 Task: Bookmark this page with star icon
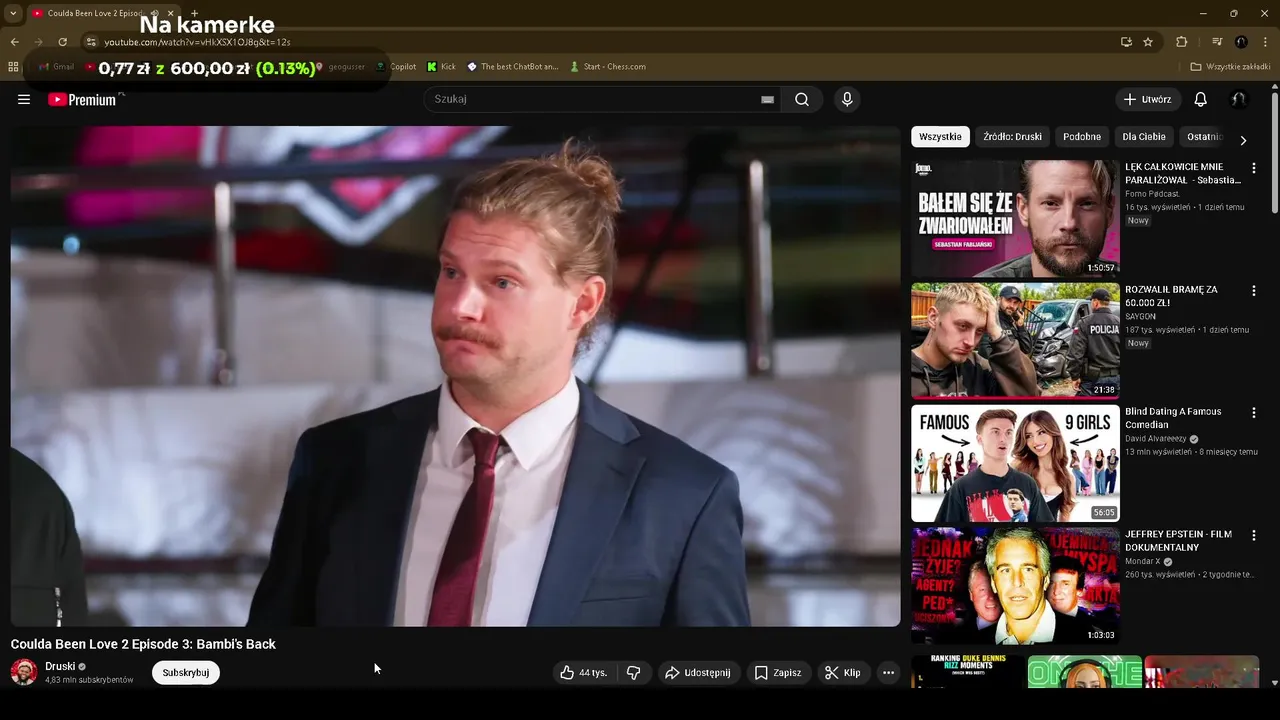coord(1148,42)
